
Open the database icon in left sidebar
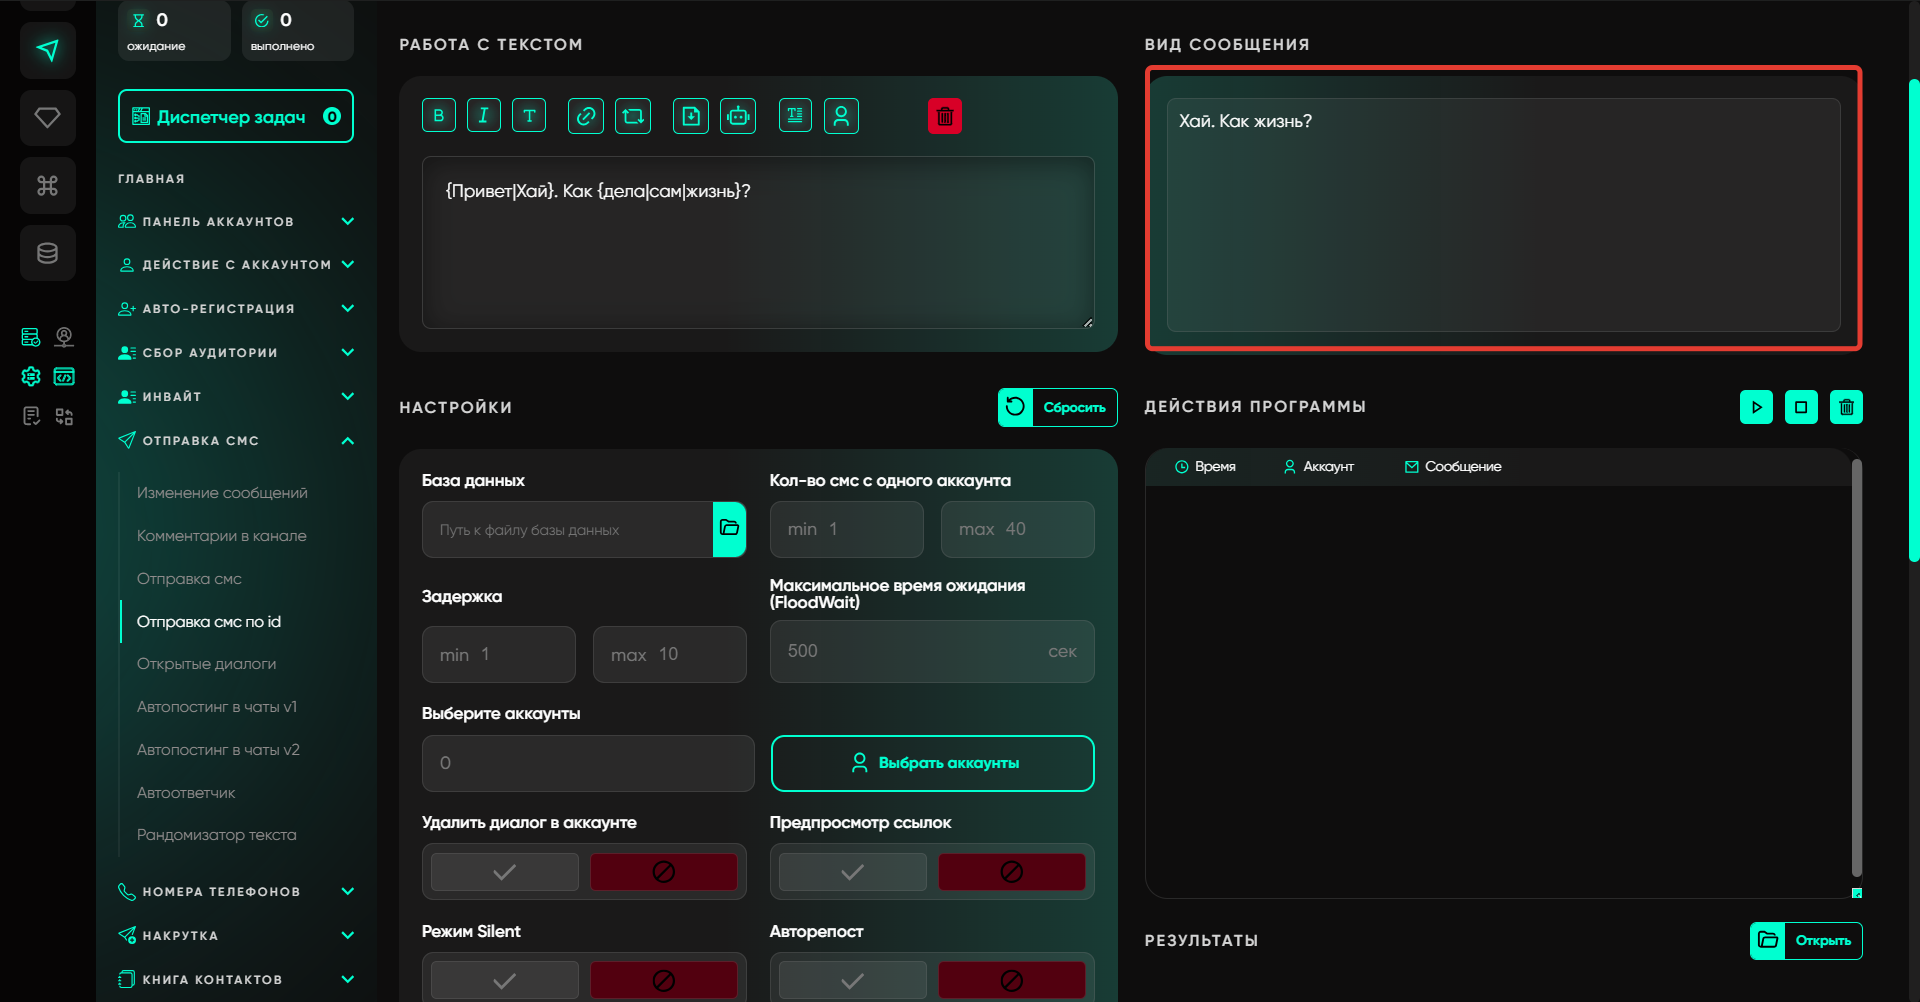[x=47, y=253]
